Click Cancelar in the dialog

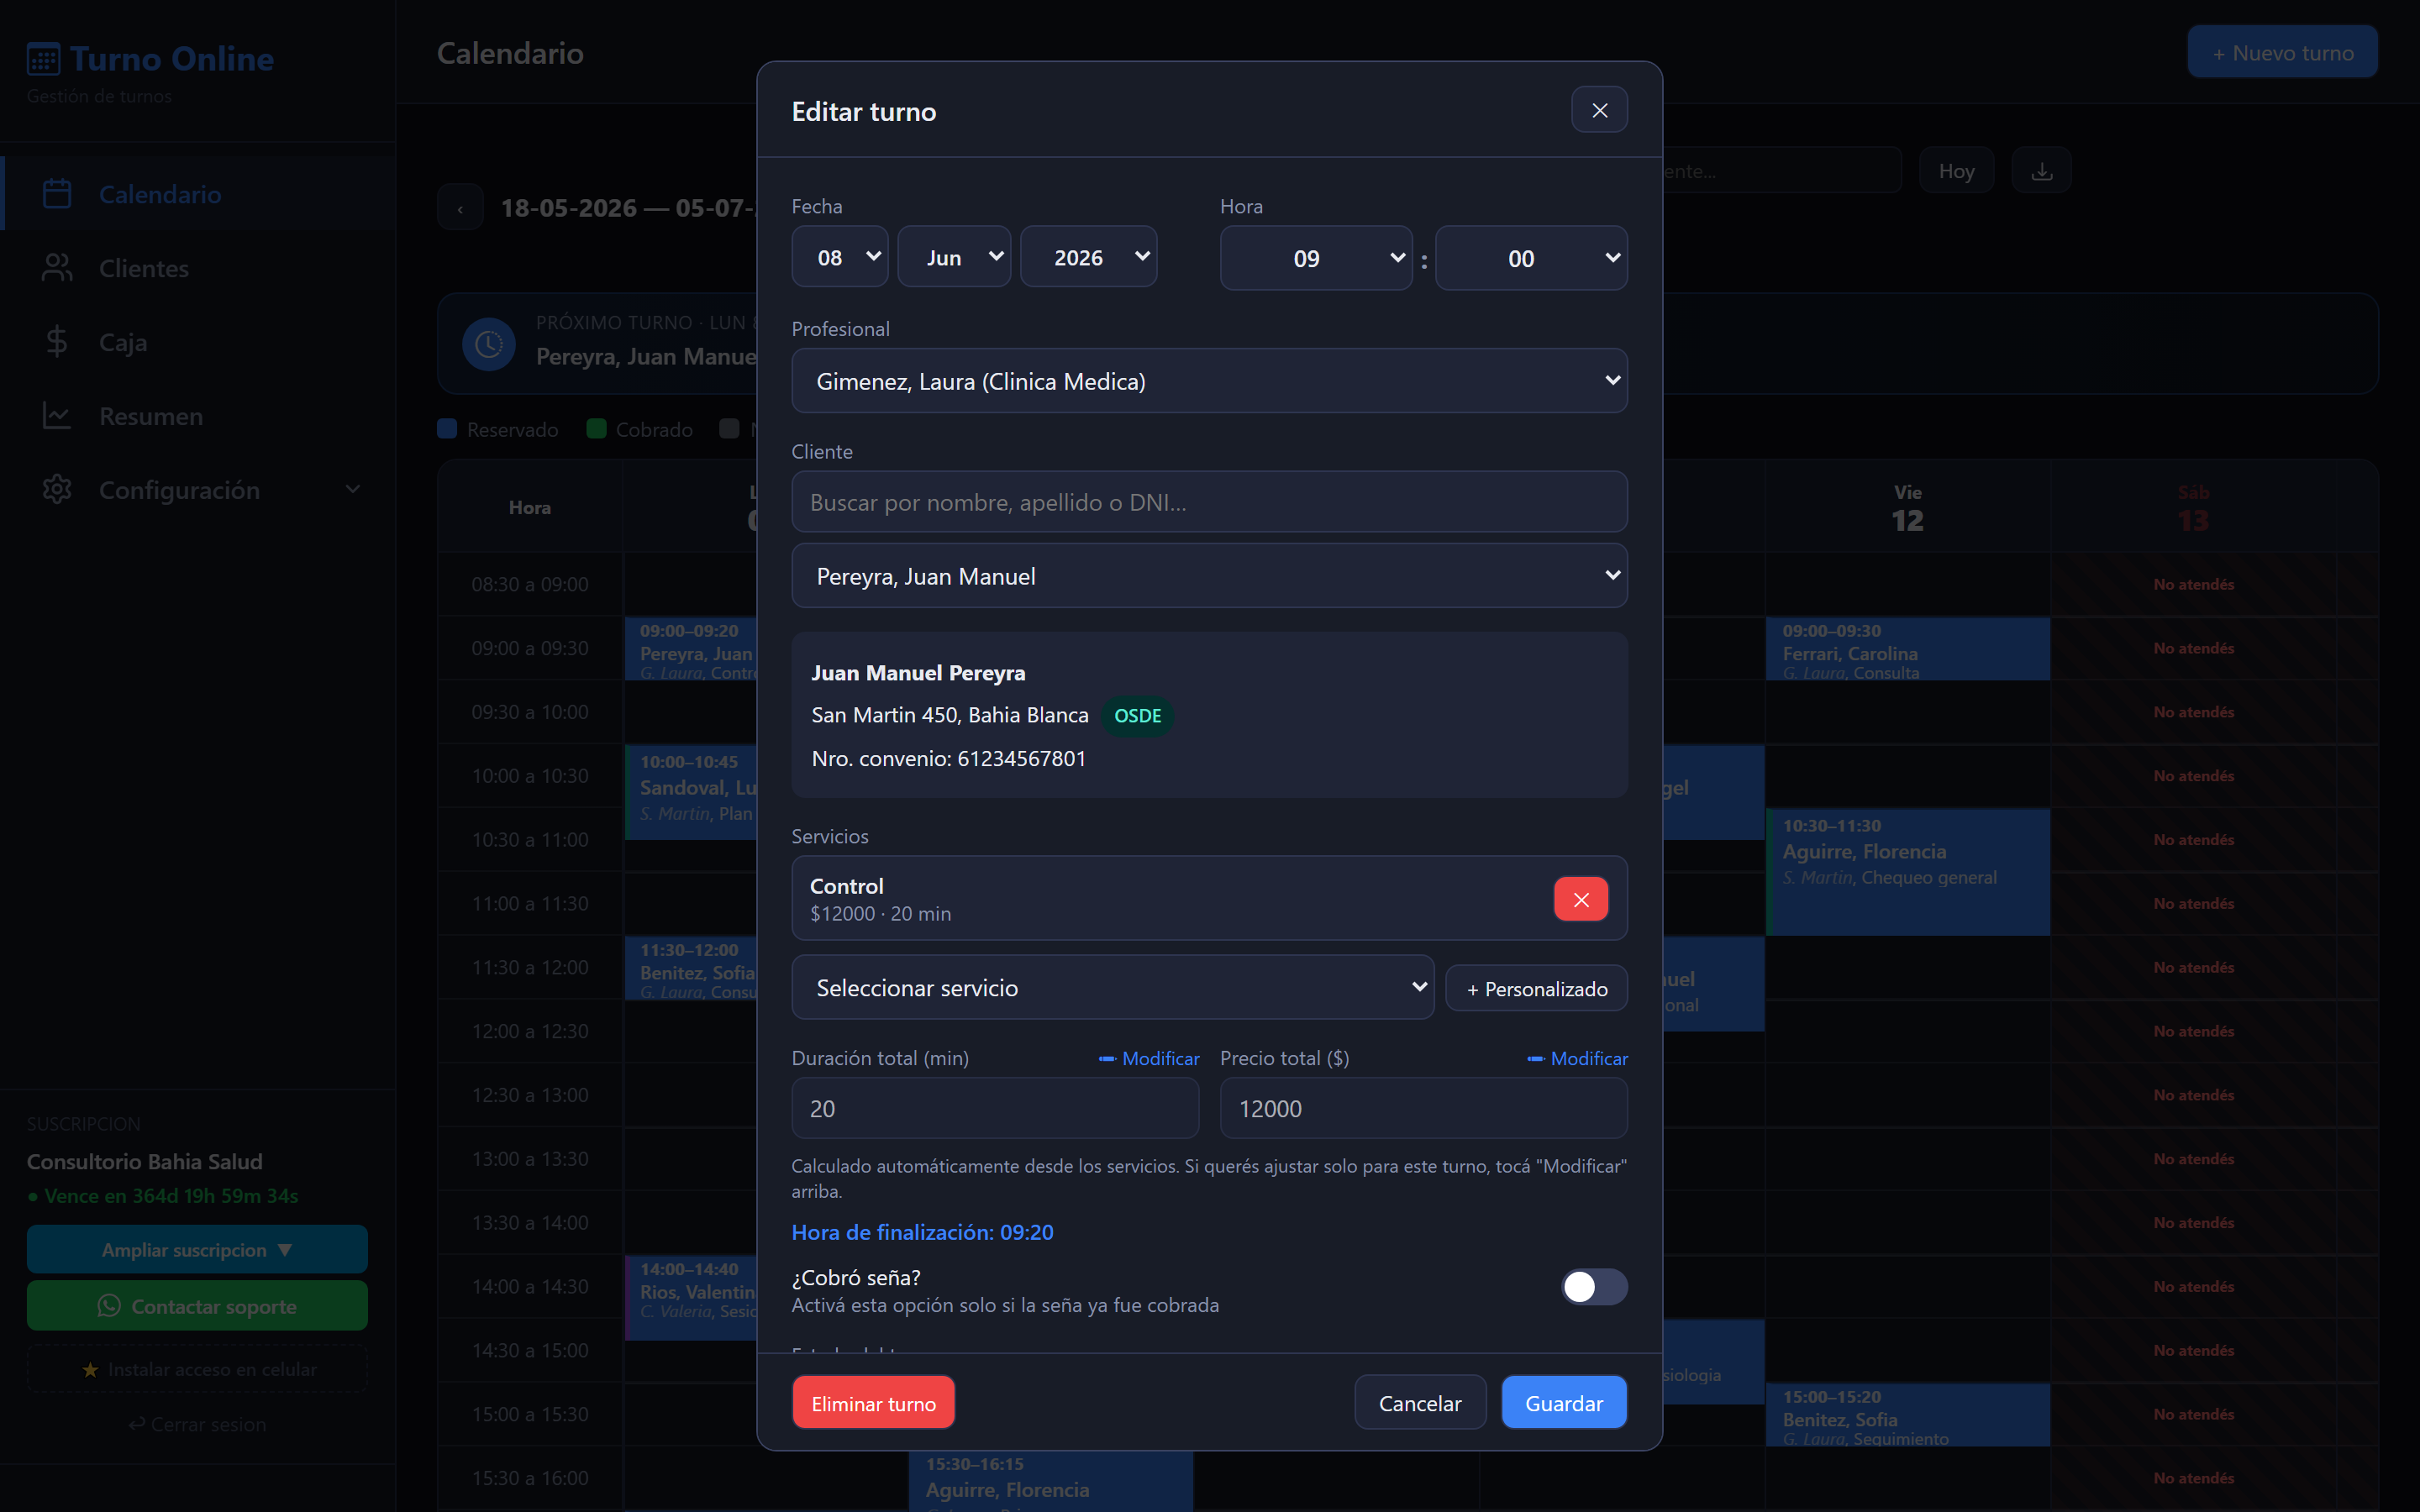pyautogui.click(x=1419, y=1403)
